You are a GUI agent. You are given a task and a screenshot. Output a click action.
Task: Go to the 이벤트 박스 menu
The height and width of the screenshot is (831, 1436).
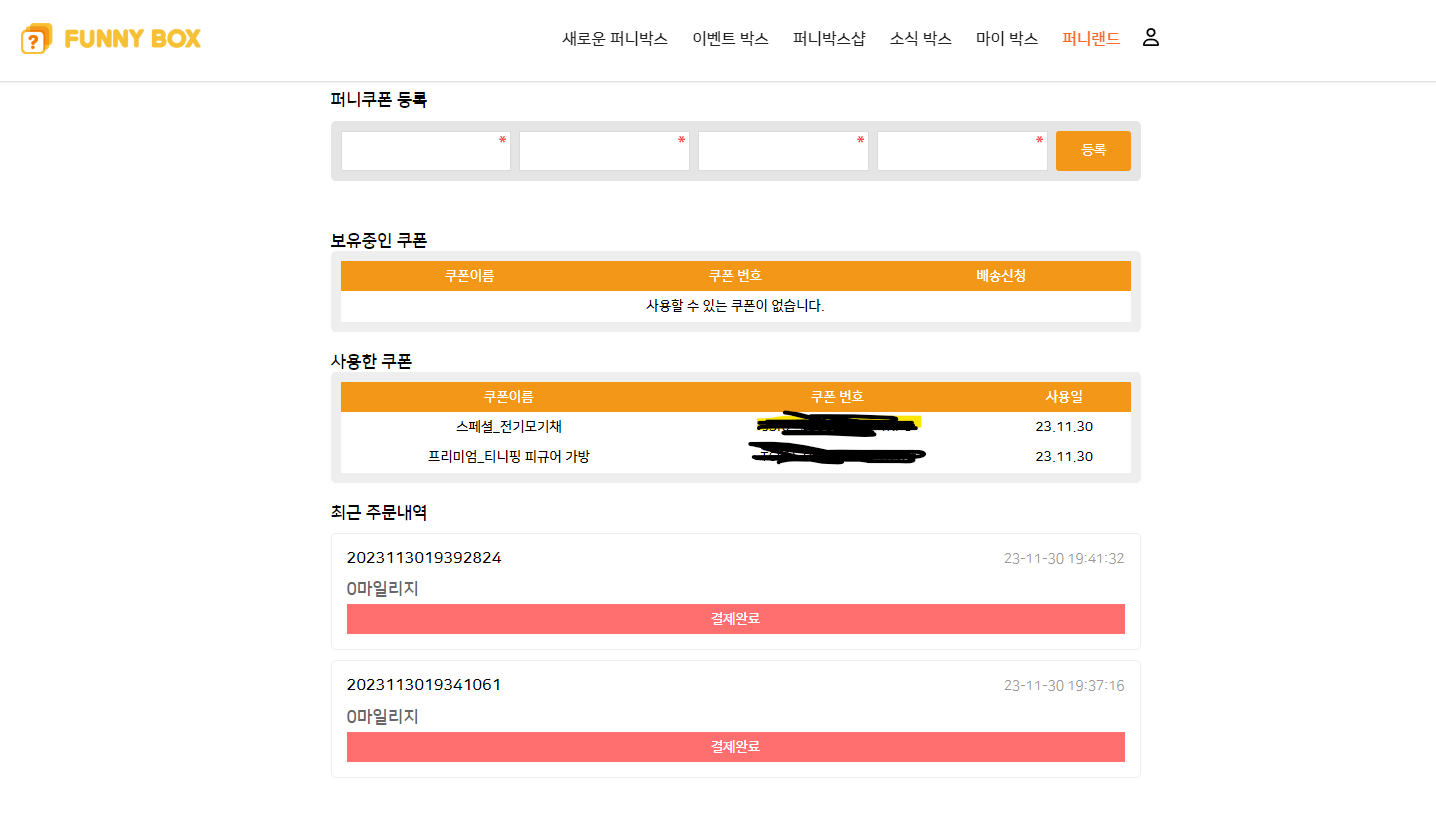730,39
